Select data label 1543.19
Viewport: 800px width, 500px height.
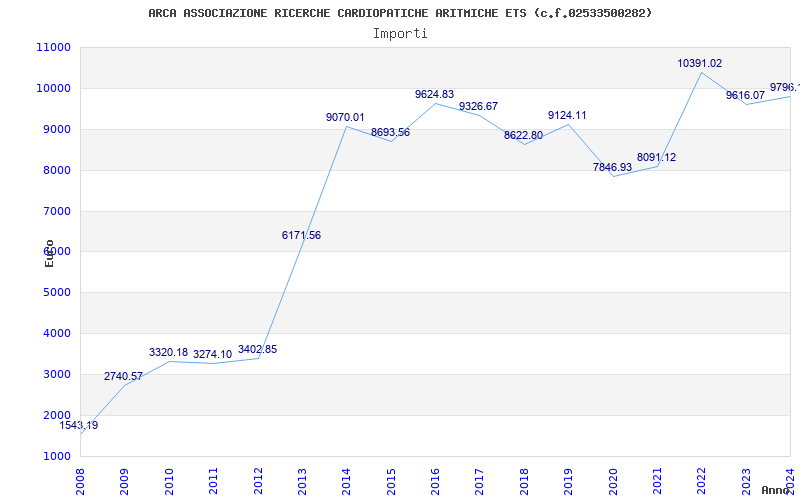point(79,425)
